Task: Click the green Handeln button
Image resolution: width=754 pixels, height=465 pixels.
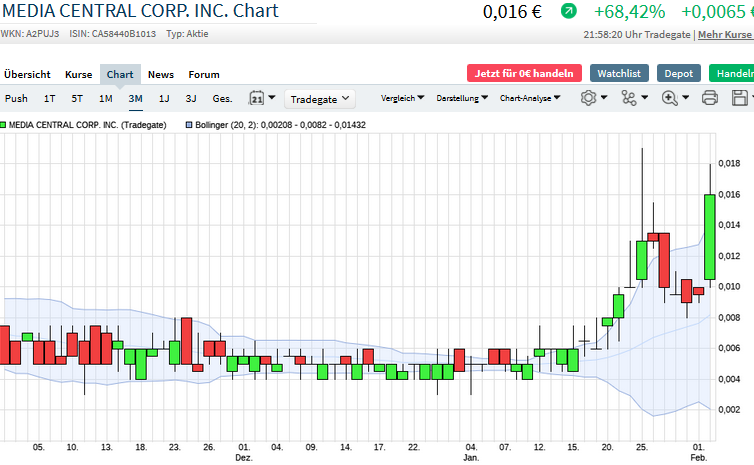Action: pos(731,73)
